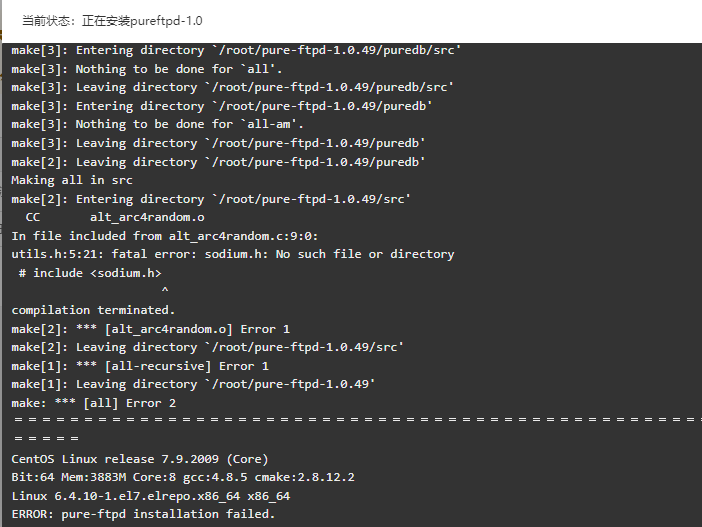The image size is (702, 527).
Task: Click the "Nothing to be done for all-am" line
Action: coord(157,124)
